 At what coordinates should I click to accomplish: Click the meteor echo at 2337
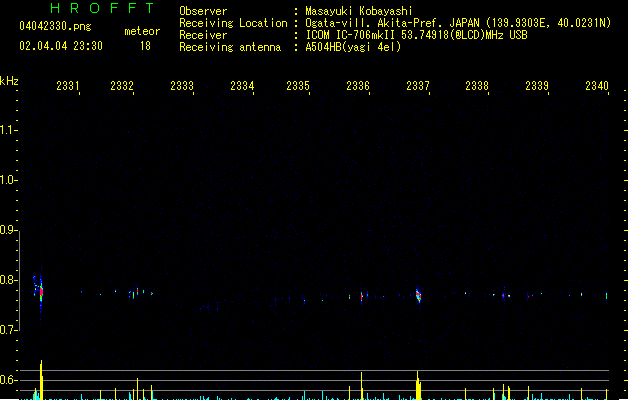point(418,296)
